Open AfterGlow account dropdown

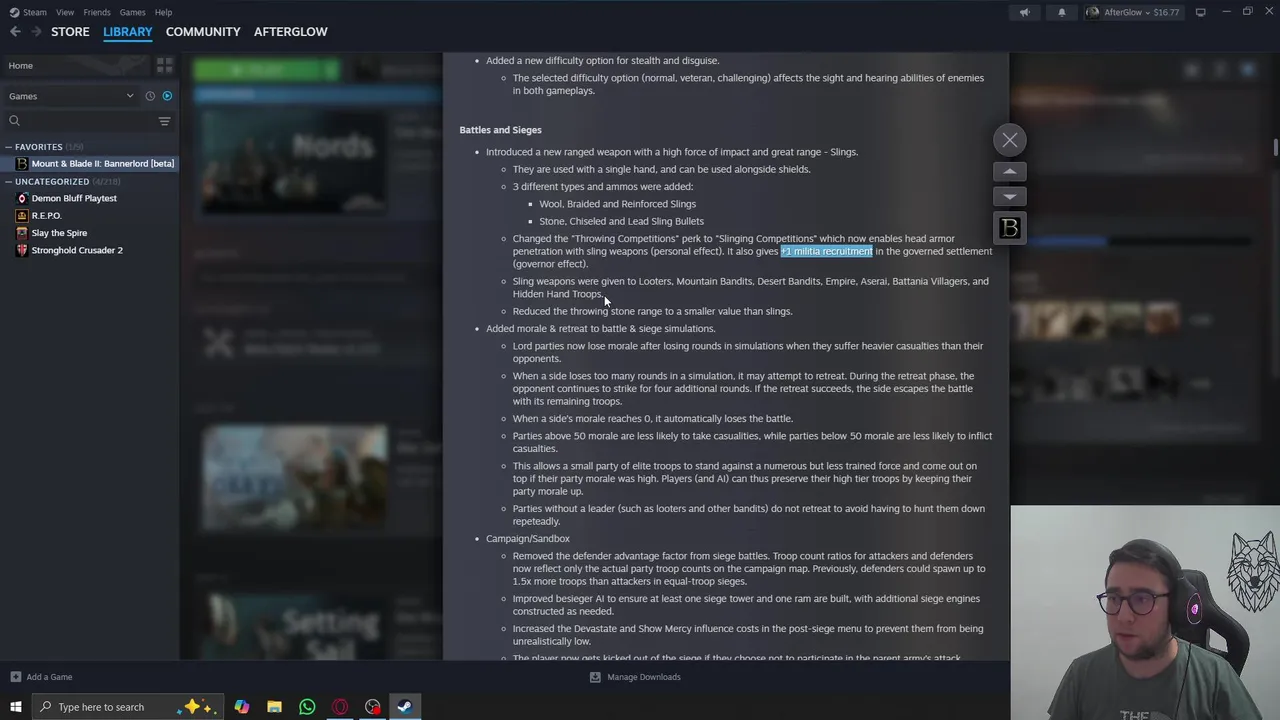(1133, 12)
